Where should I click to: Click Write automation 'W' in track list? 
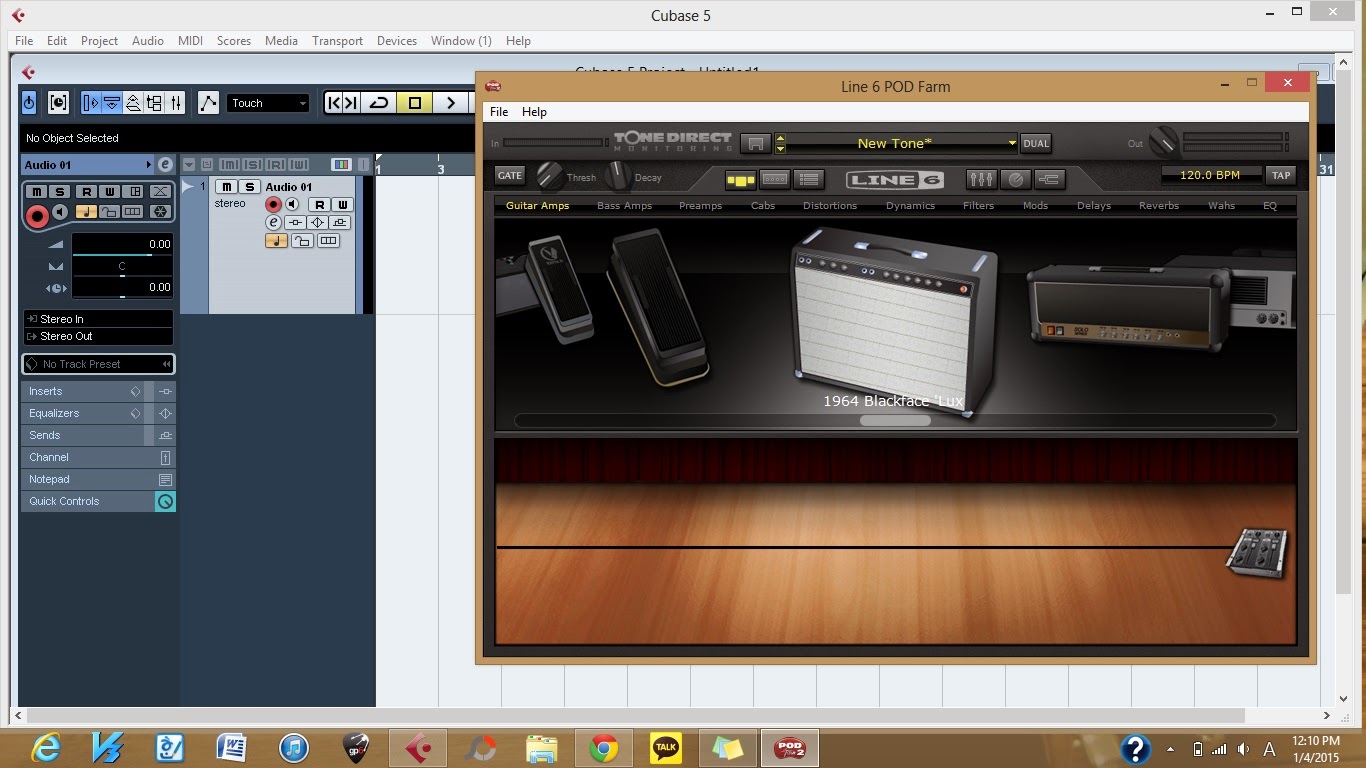coord(341,204)
